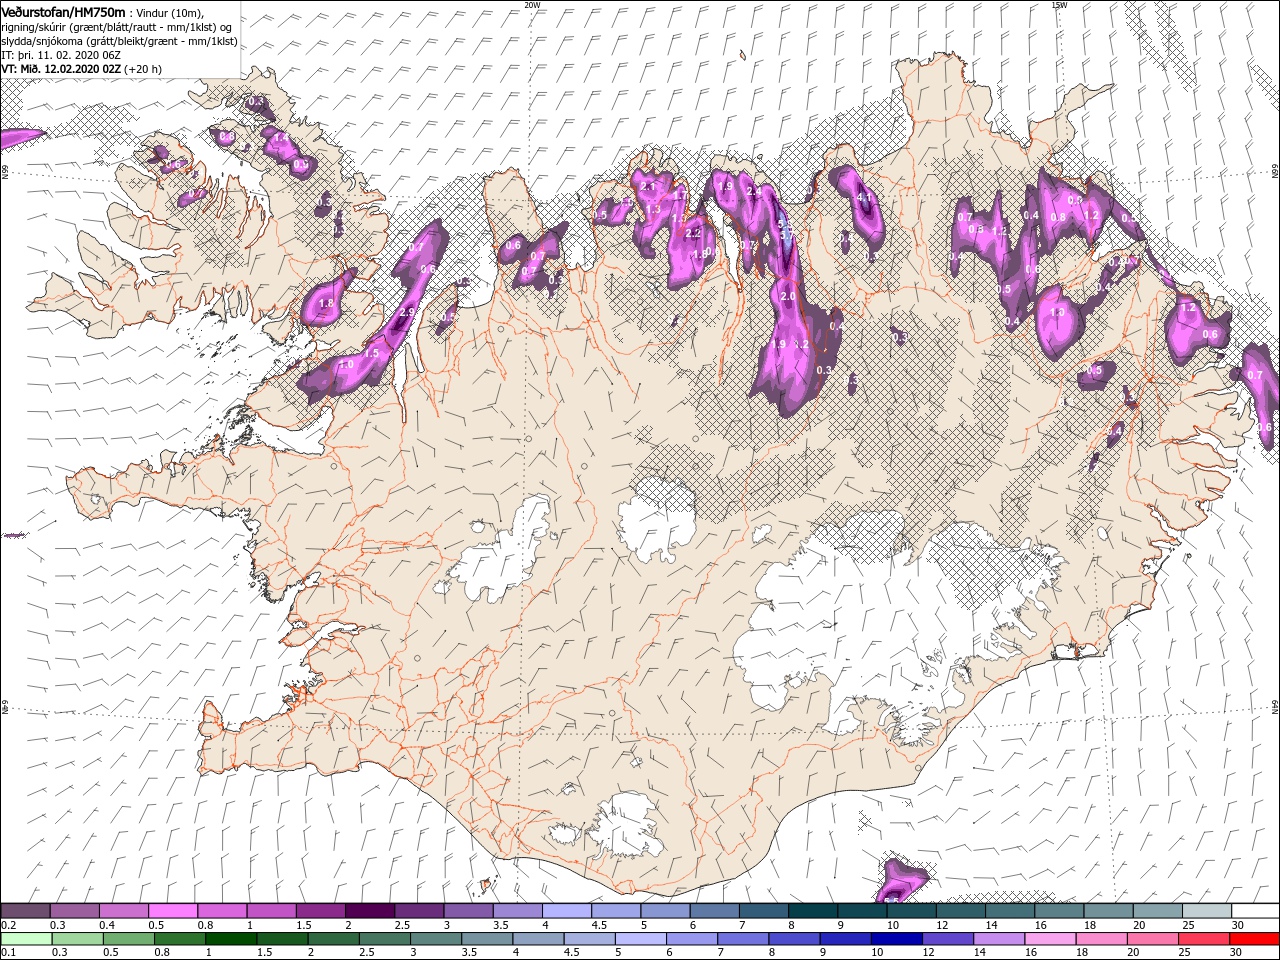
Task: Pick the dark teal 8–9 snow-scale swatch
Action: tap(812, 910)
